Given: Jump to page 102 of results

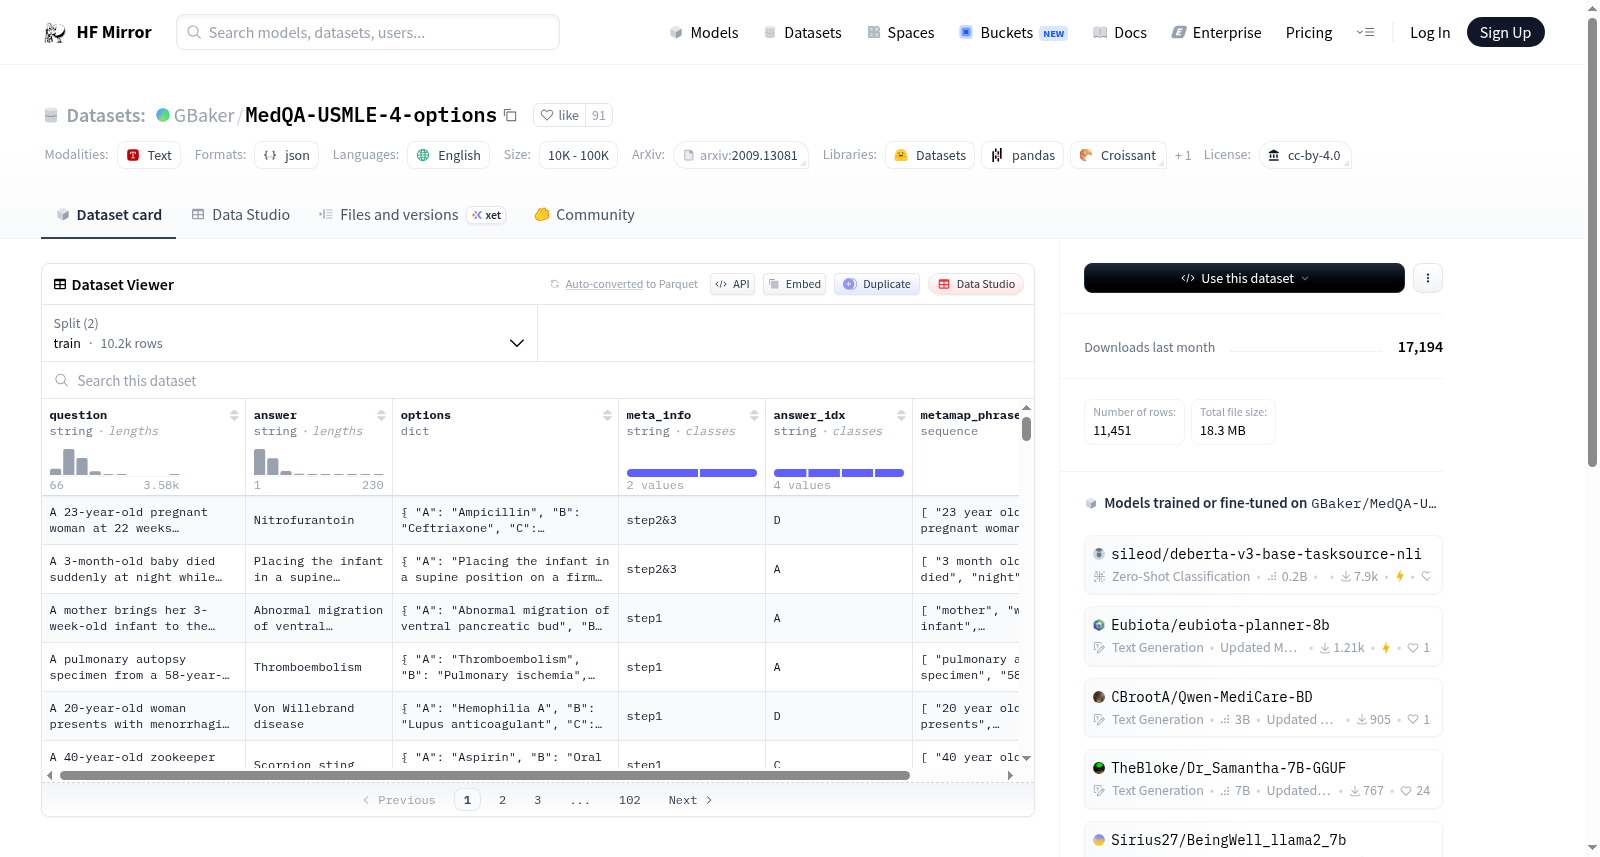Looking at the screenshot, I should (629, 800).
